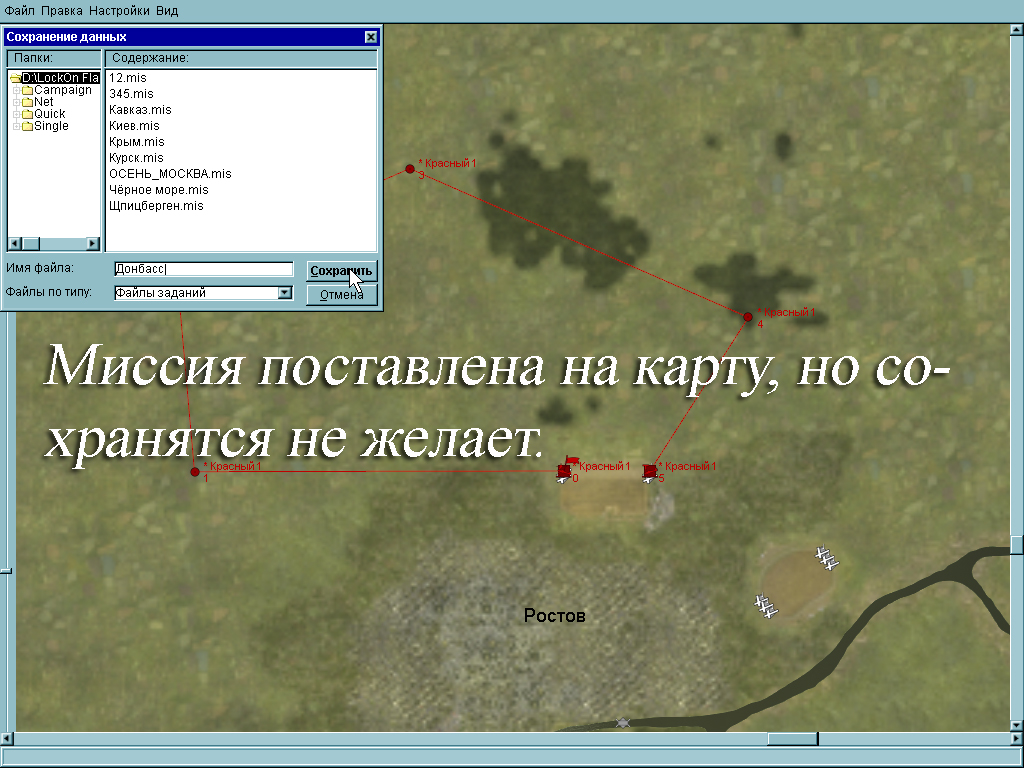Expand the Net folder node

(16, 102)
